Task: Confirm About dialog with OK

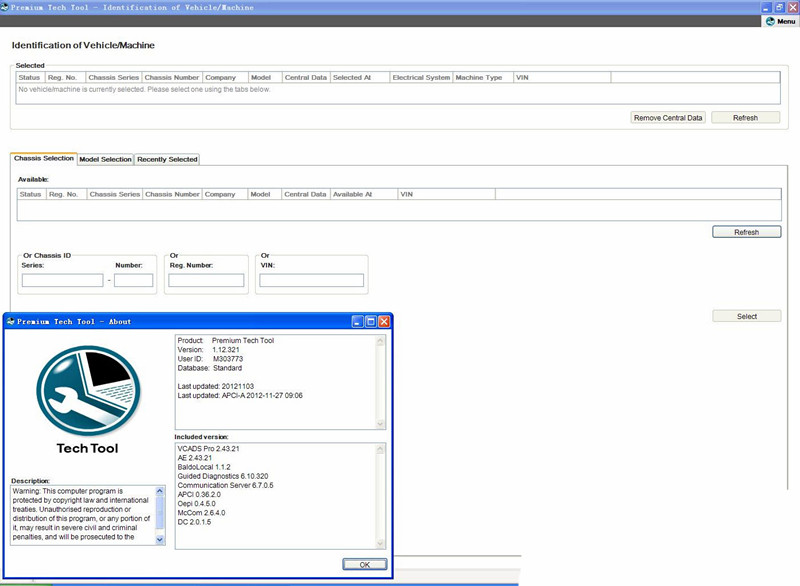Action: click(365, 565)
